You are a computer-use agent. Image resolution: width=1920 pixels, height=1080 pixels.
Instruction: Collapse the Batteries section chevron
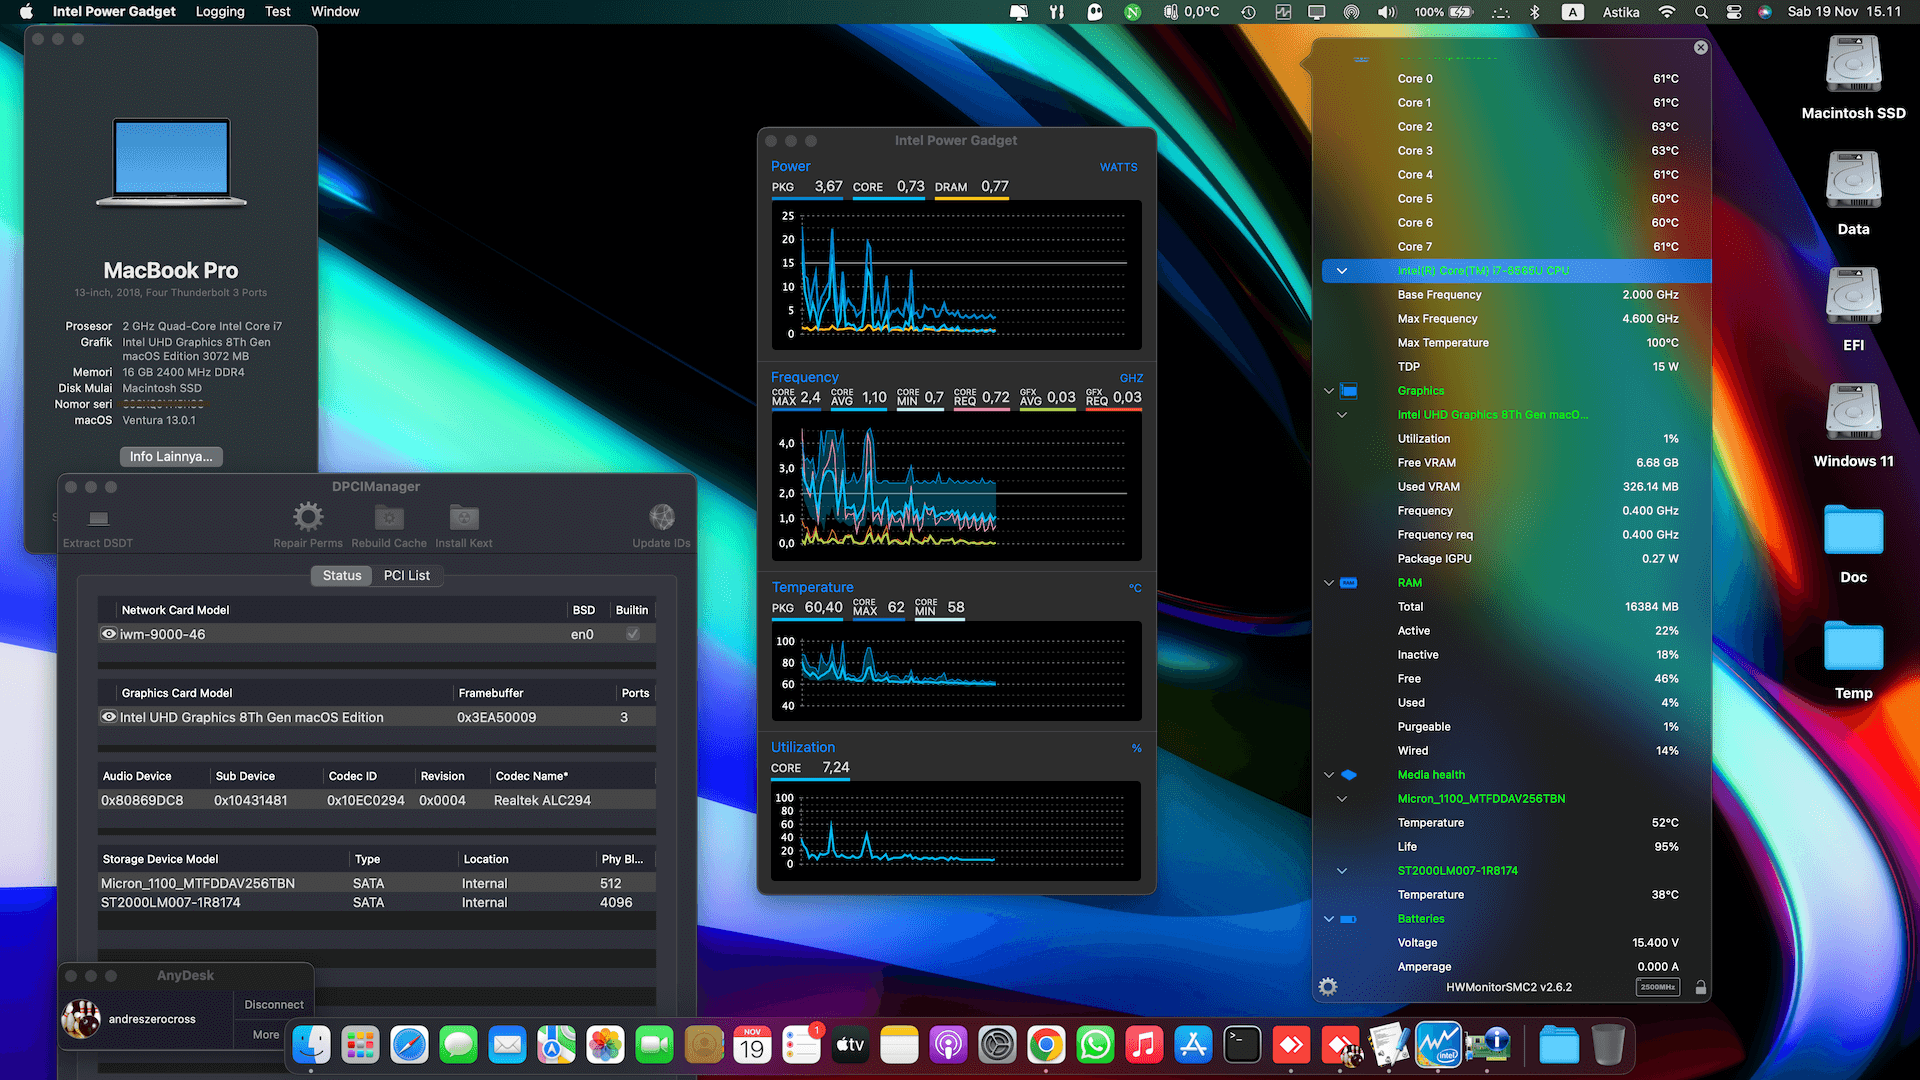click(1329, 919)
